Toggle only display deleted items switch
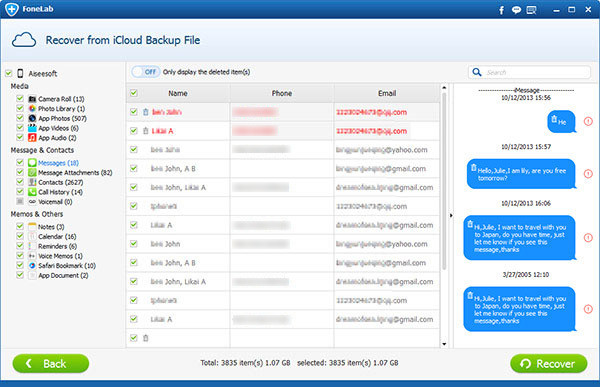The image size is (600, 387). 146,72
